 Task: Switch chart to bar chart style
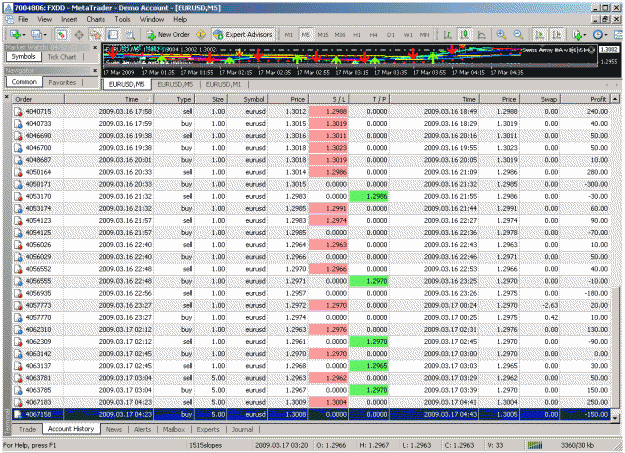click(447, 35)
